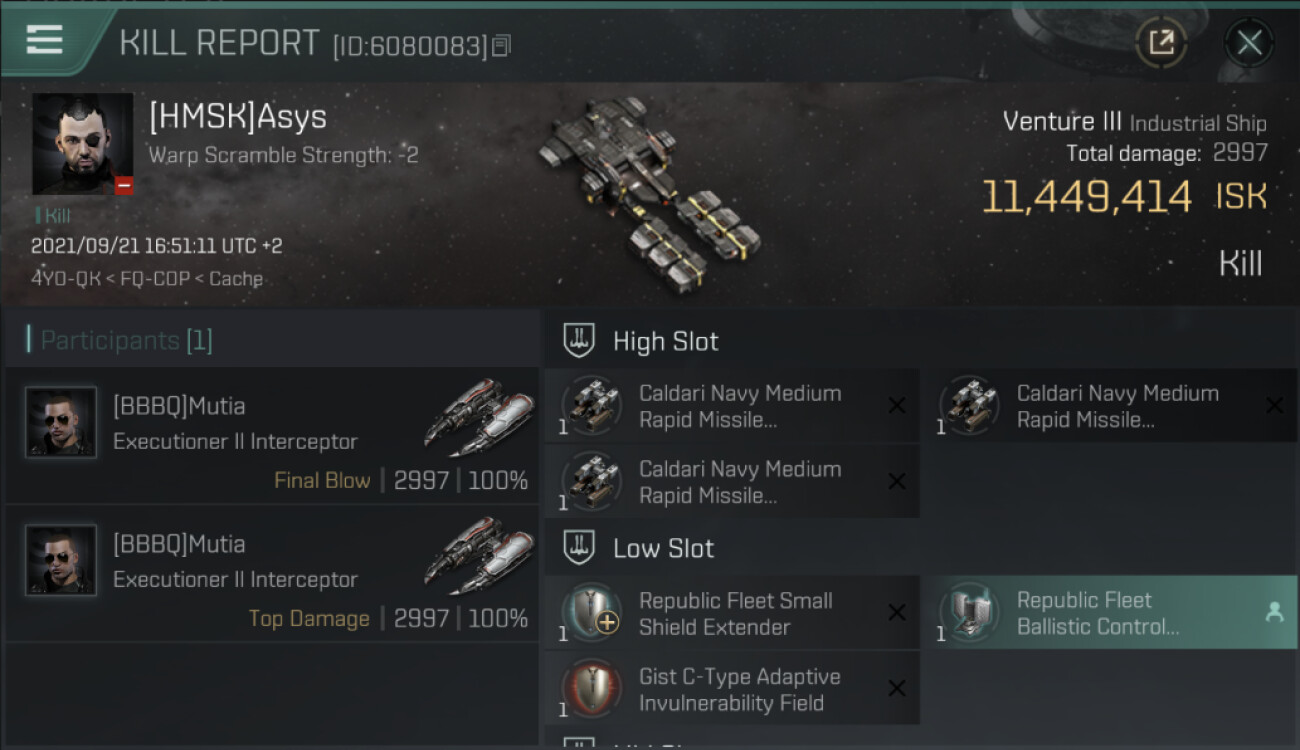Open the 4YO-QK system location link
This screenshot has width=1300, height=750.
[x=66, y=278]
